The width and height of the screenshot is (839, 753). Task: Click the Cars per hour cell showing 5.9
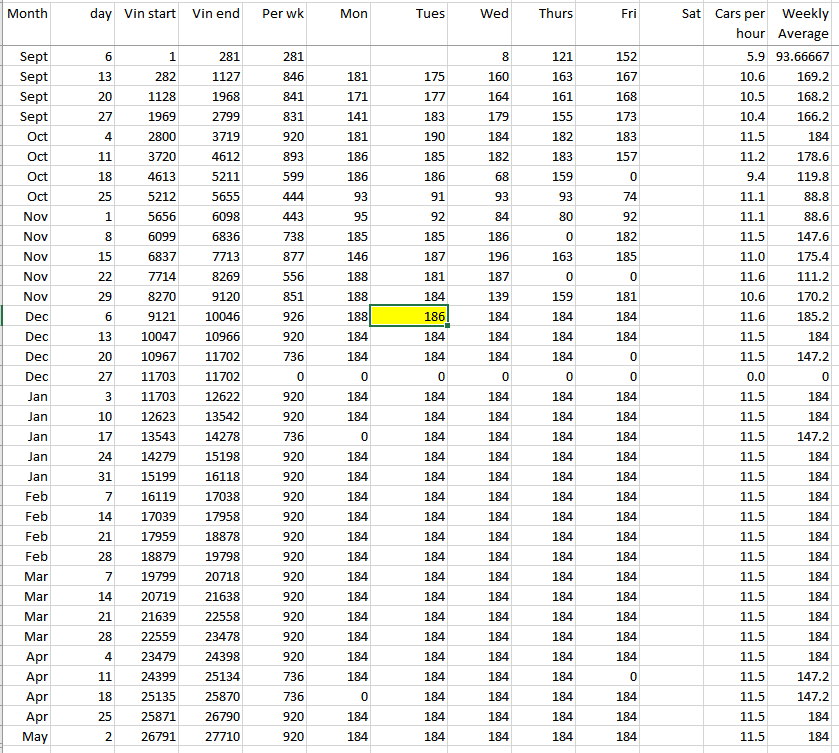click(740, 57)
